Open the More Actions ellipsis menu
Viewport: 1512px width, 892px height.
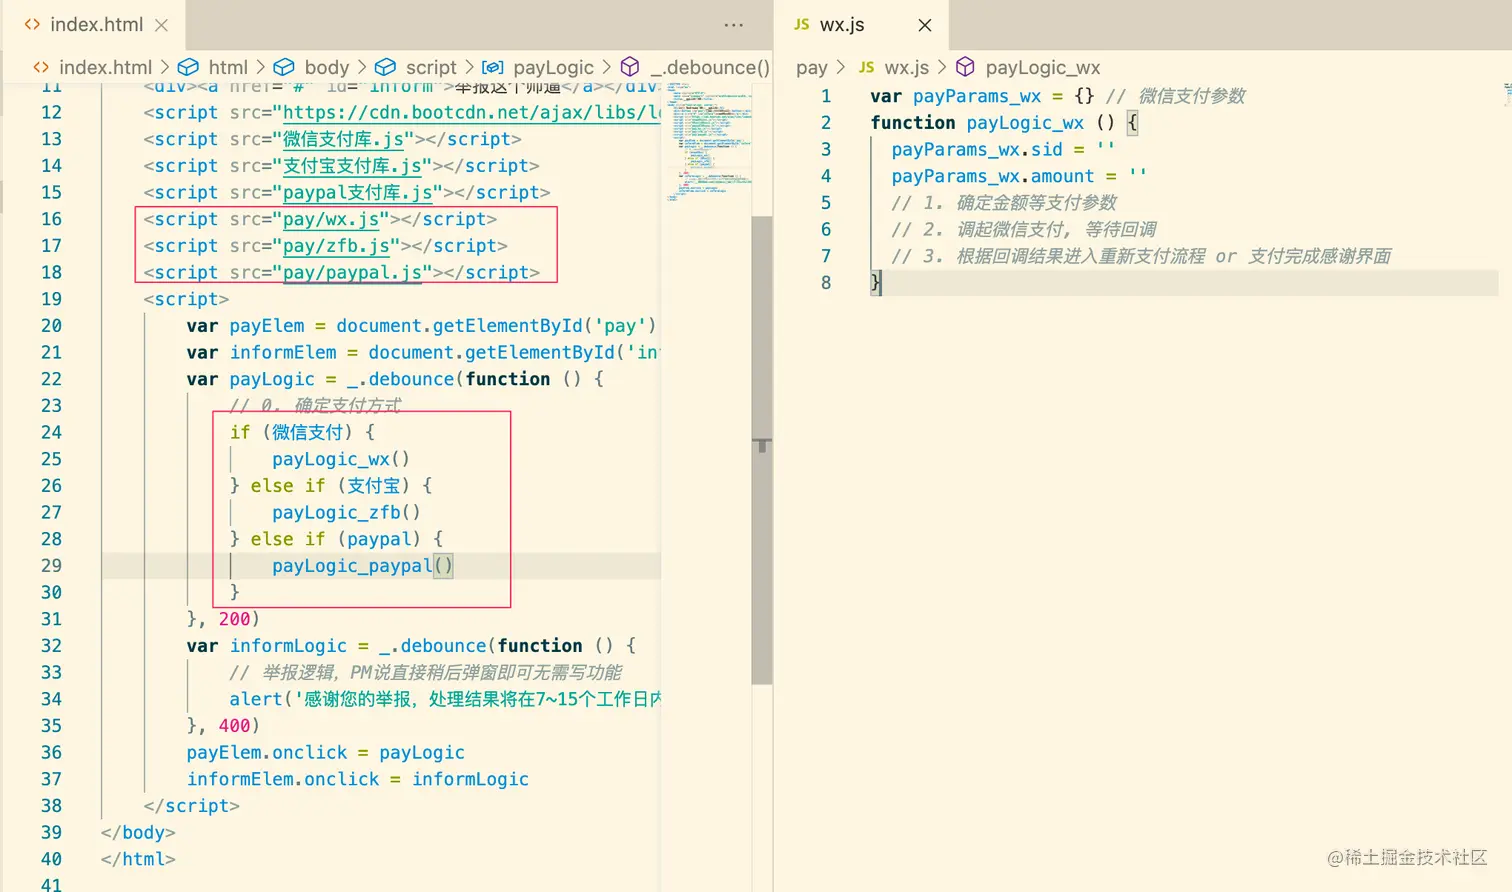[734, 25]
